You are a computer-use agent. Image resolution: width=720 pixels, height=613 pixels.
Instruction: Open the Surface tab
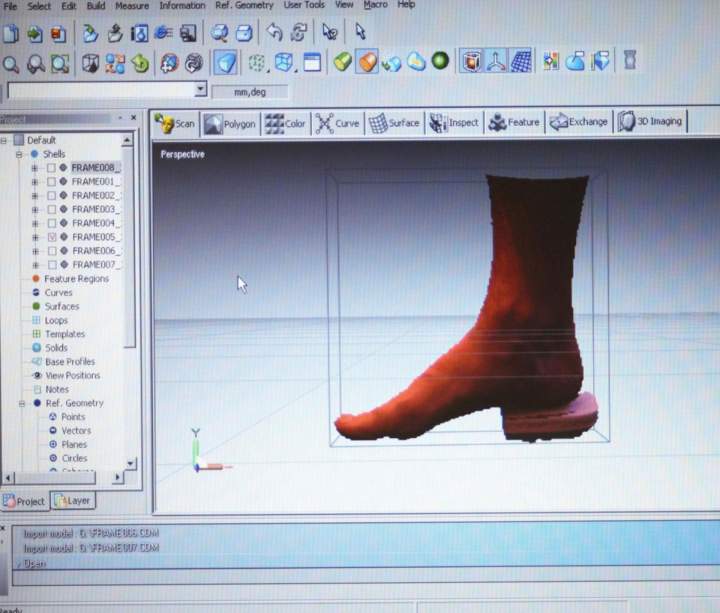coord(394,123)
